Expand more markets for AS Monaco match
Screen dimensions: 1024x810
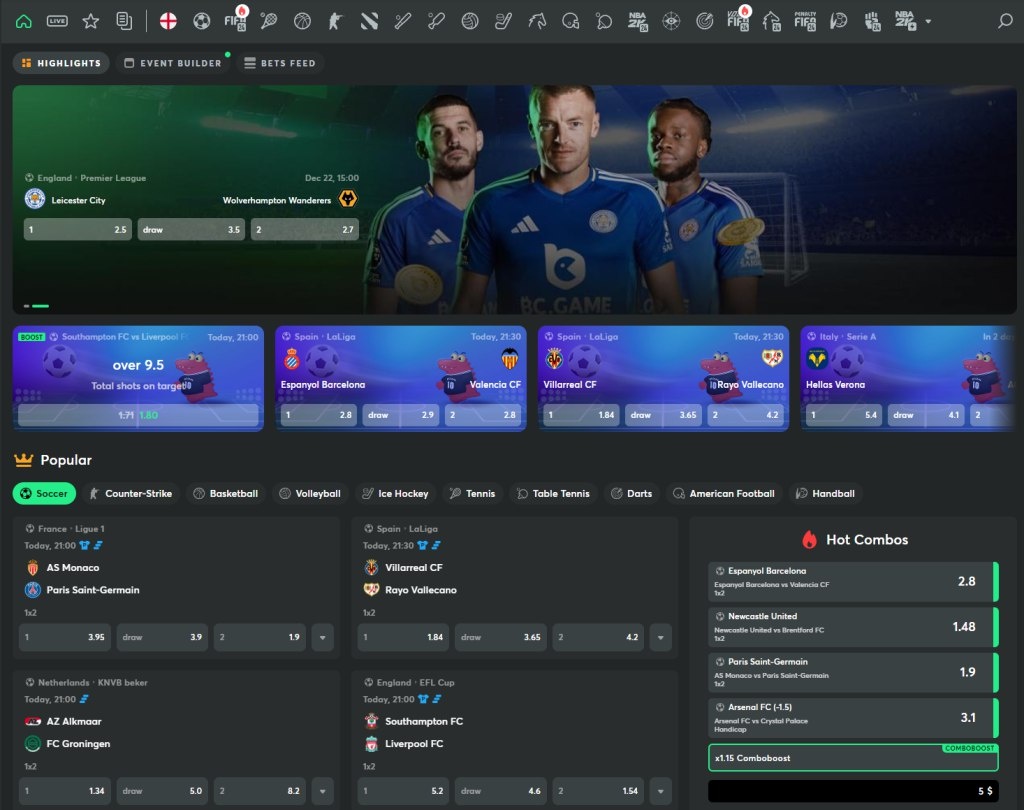pyautogui.click(x=323, y=637)
